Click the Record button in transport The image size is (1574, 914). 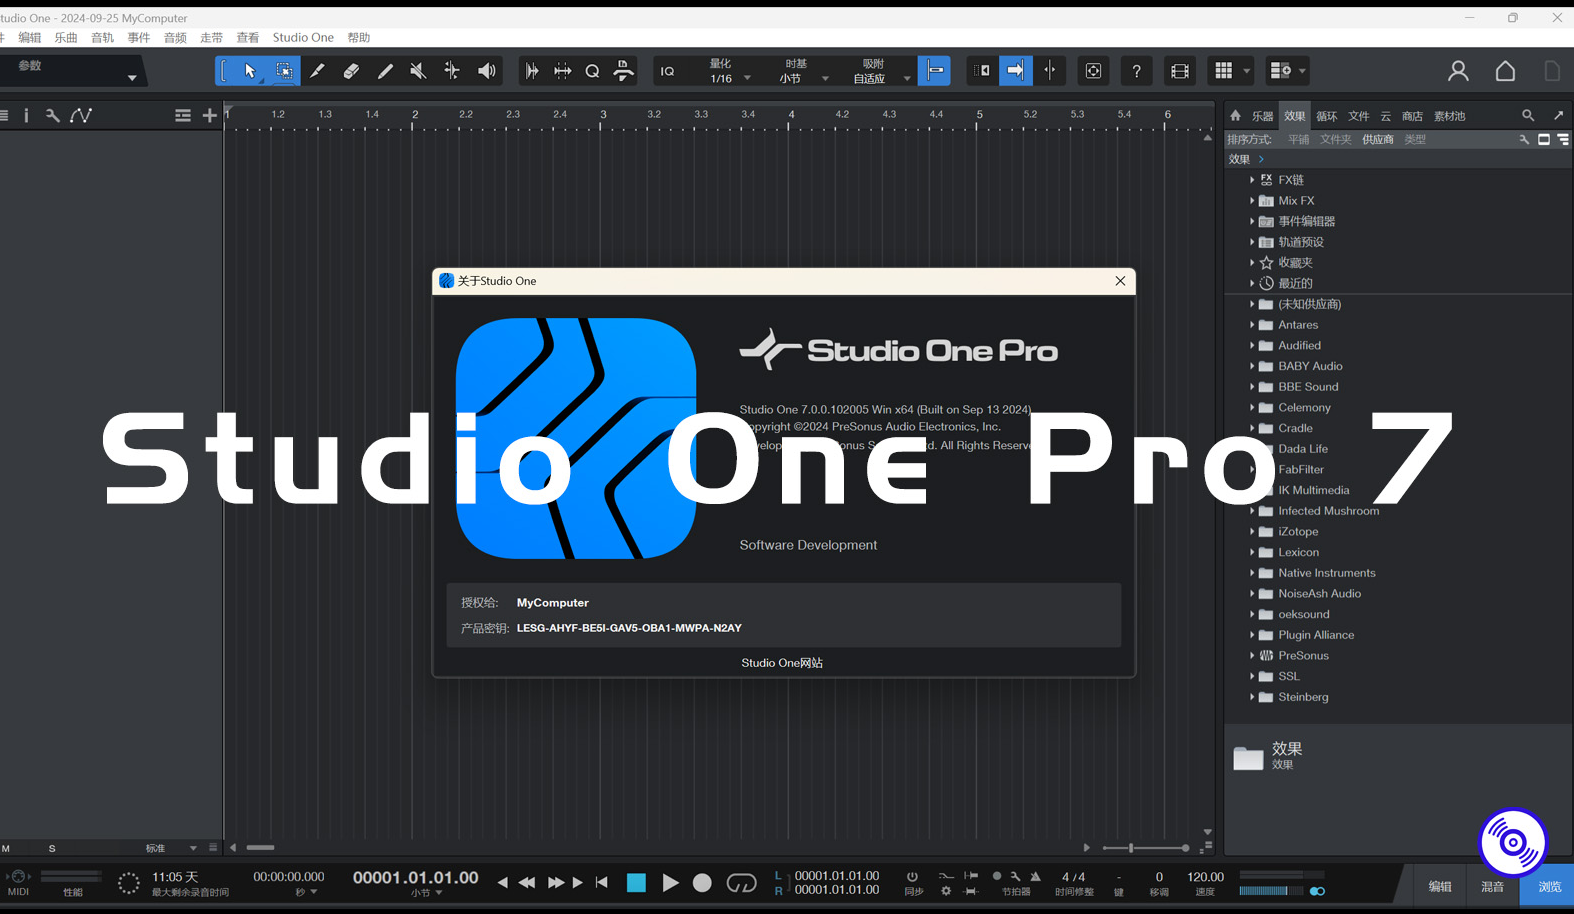click(702, 883)
